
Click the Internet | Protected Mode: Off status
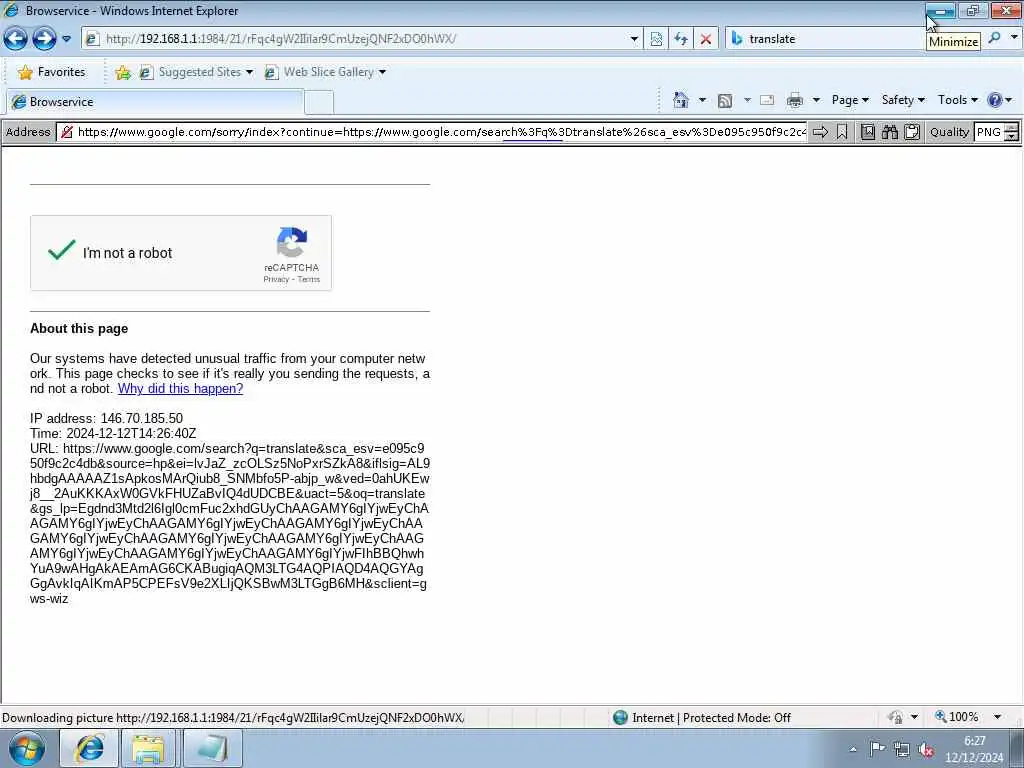702,718
